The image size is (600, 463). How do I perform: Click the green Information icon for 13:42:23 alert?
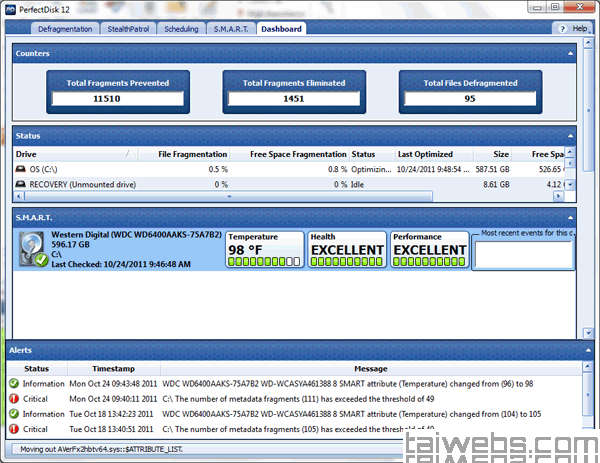(x=12, y=413)
